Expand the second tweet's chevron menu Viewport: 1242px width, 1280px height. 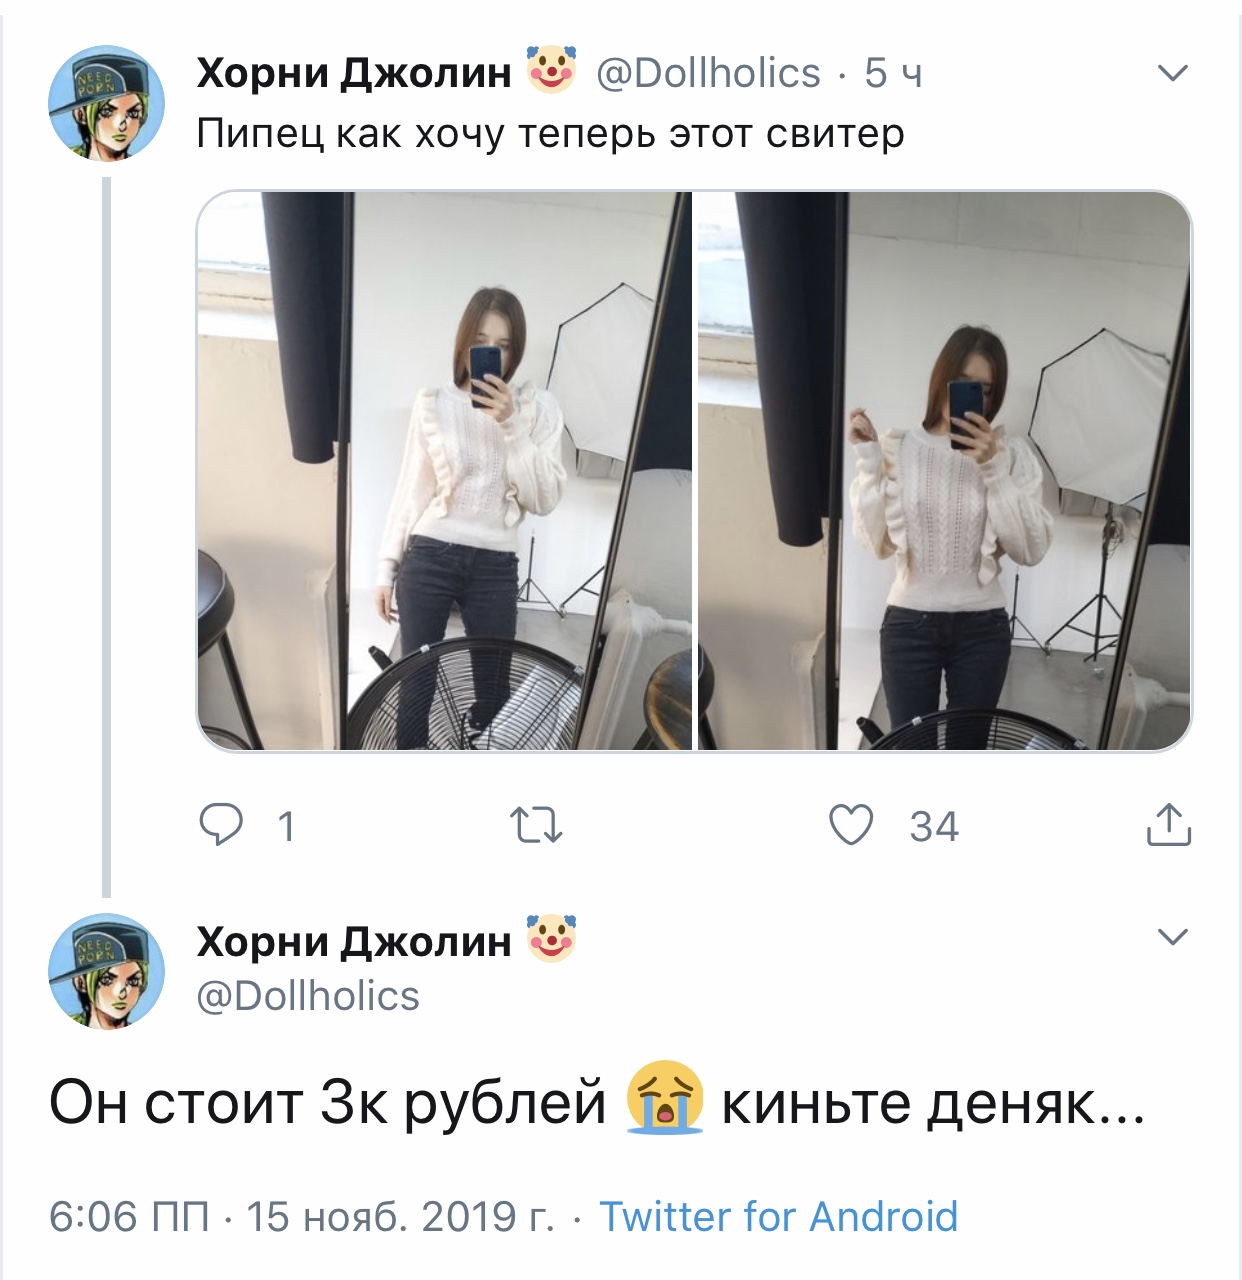click(1171, 937)
